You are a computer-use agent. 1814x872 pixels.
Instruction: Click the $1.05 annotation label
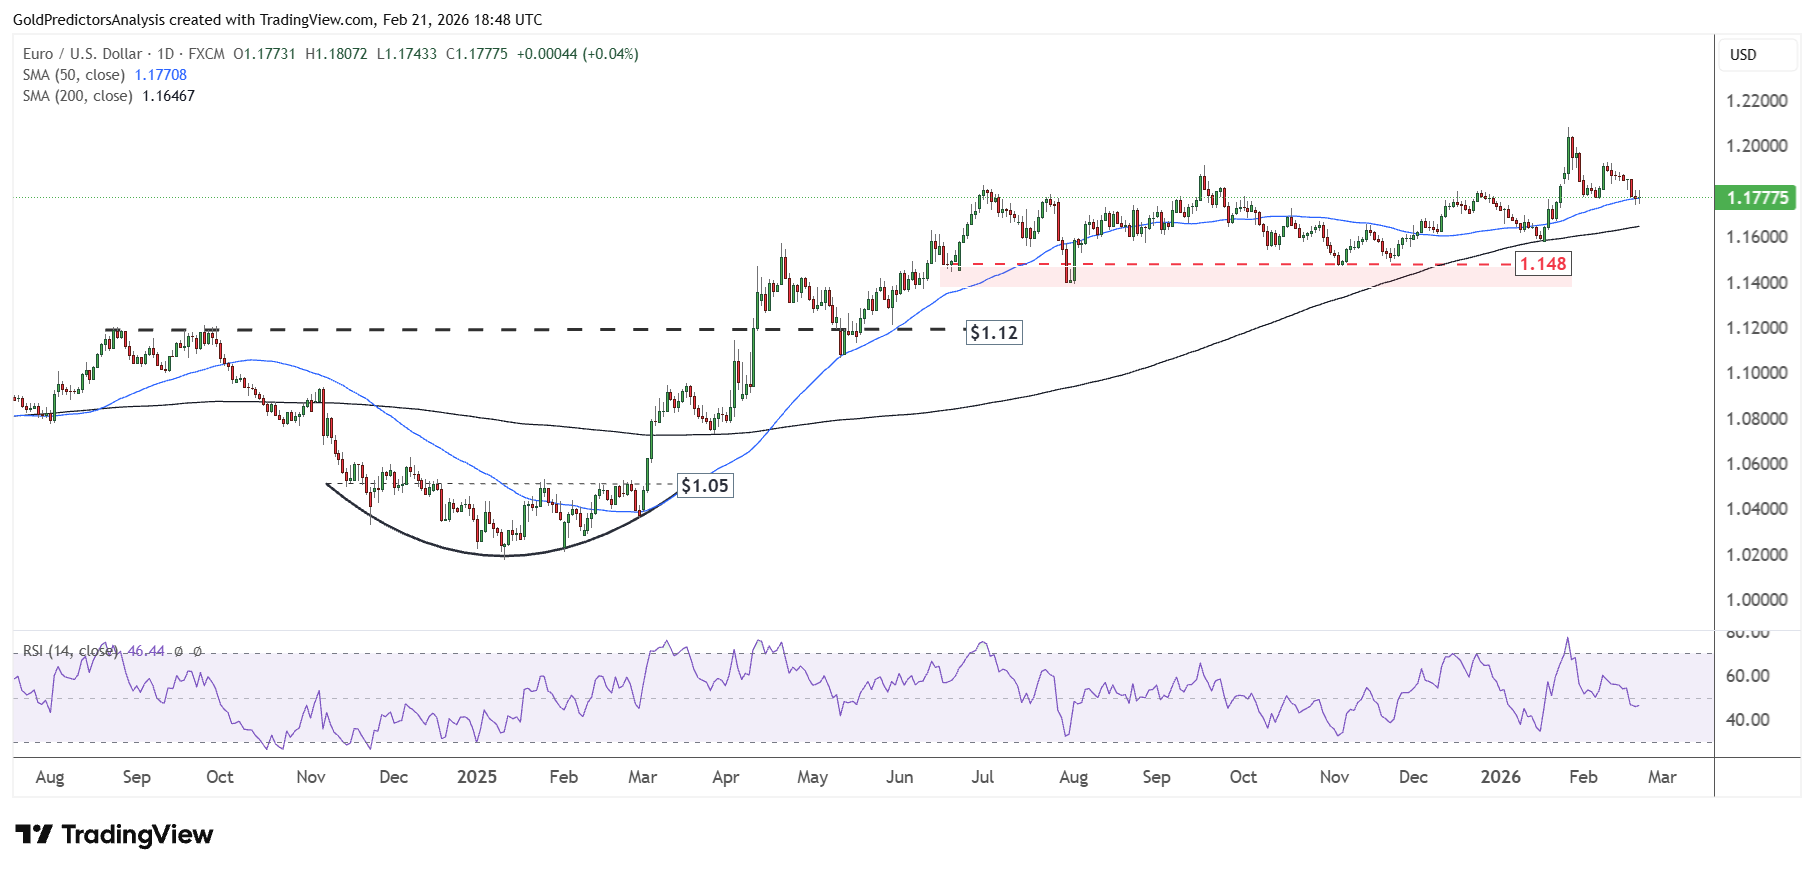click(705, 486)
